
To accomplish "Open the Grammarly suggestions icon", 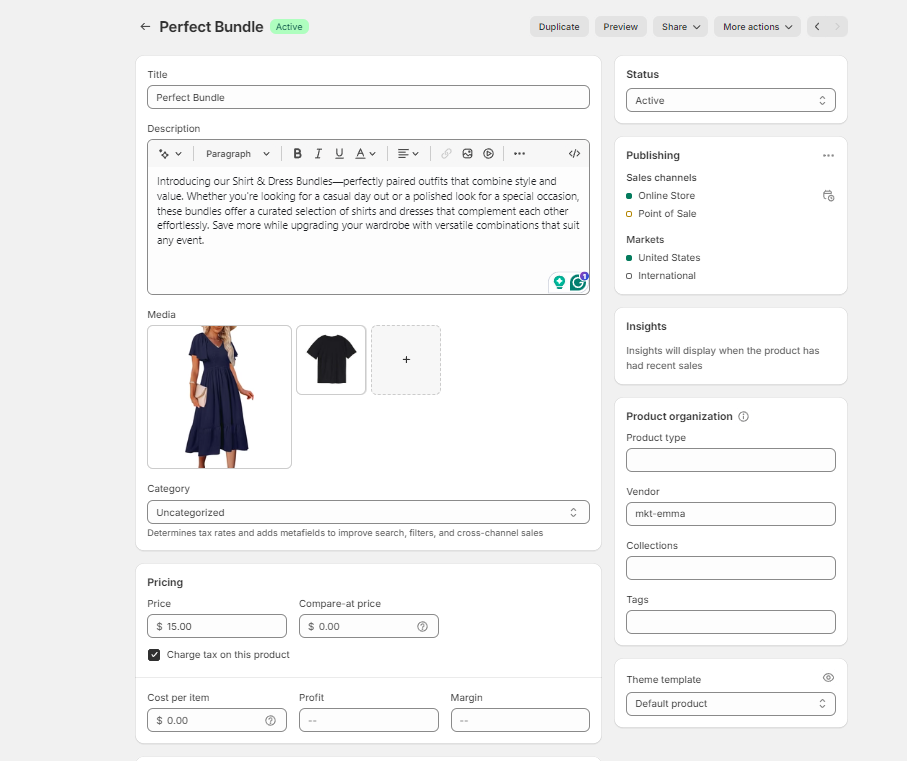I will coord(578,282).
